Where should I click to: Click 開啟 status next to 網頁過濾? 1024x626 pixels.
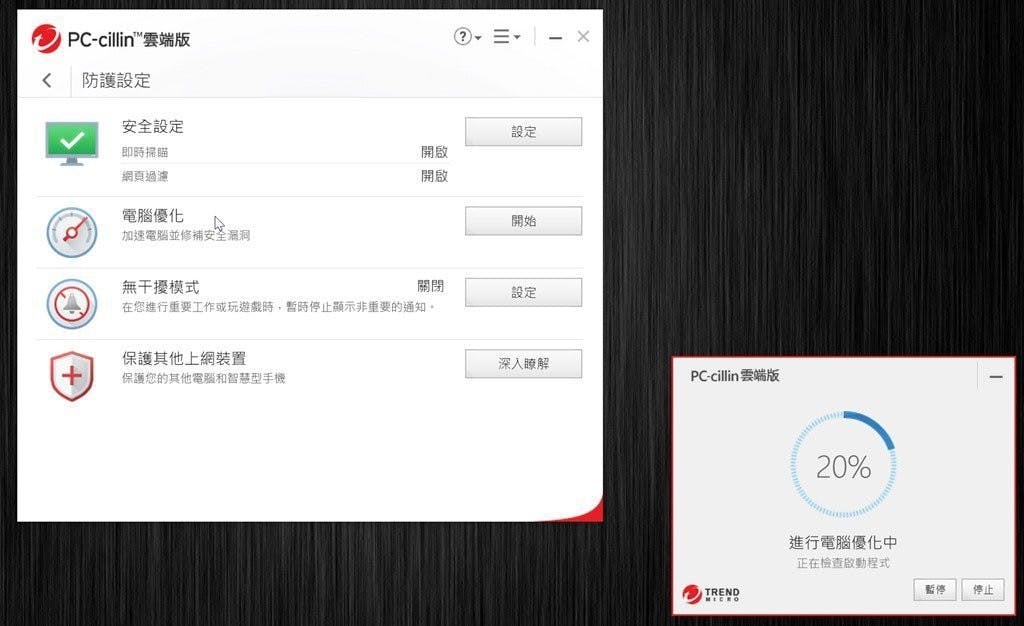[x=434, y=176]
